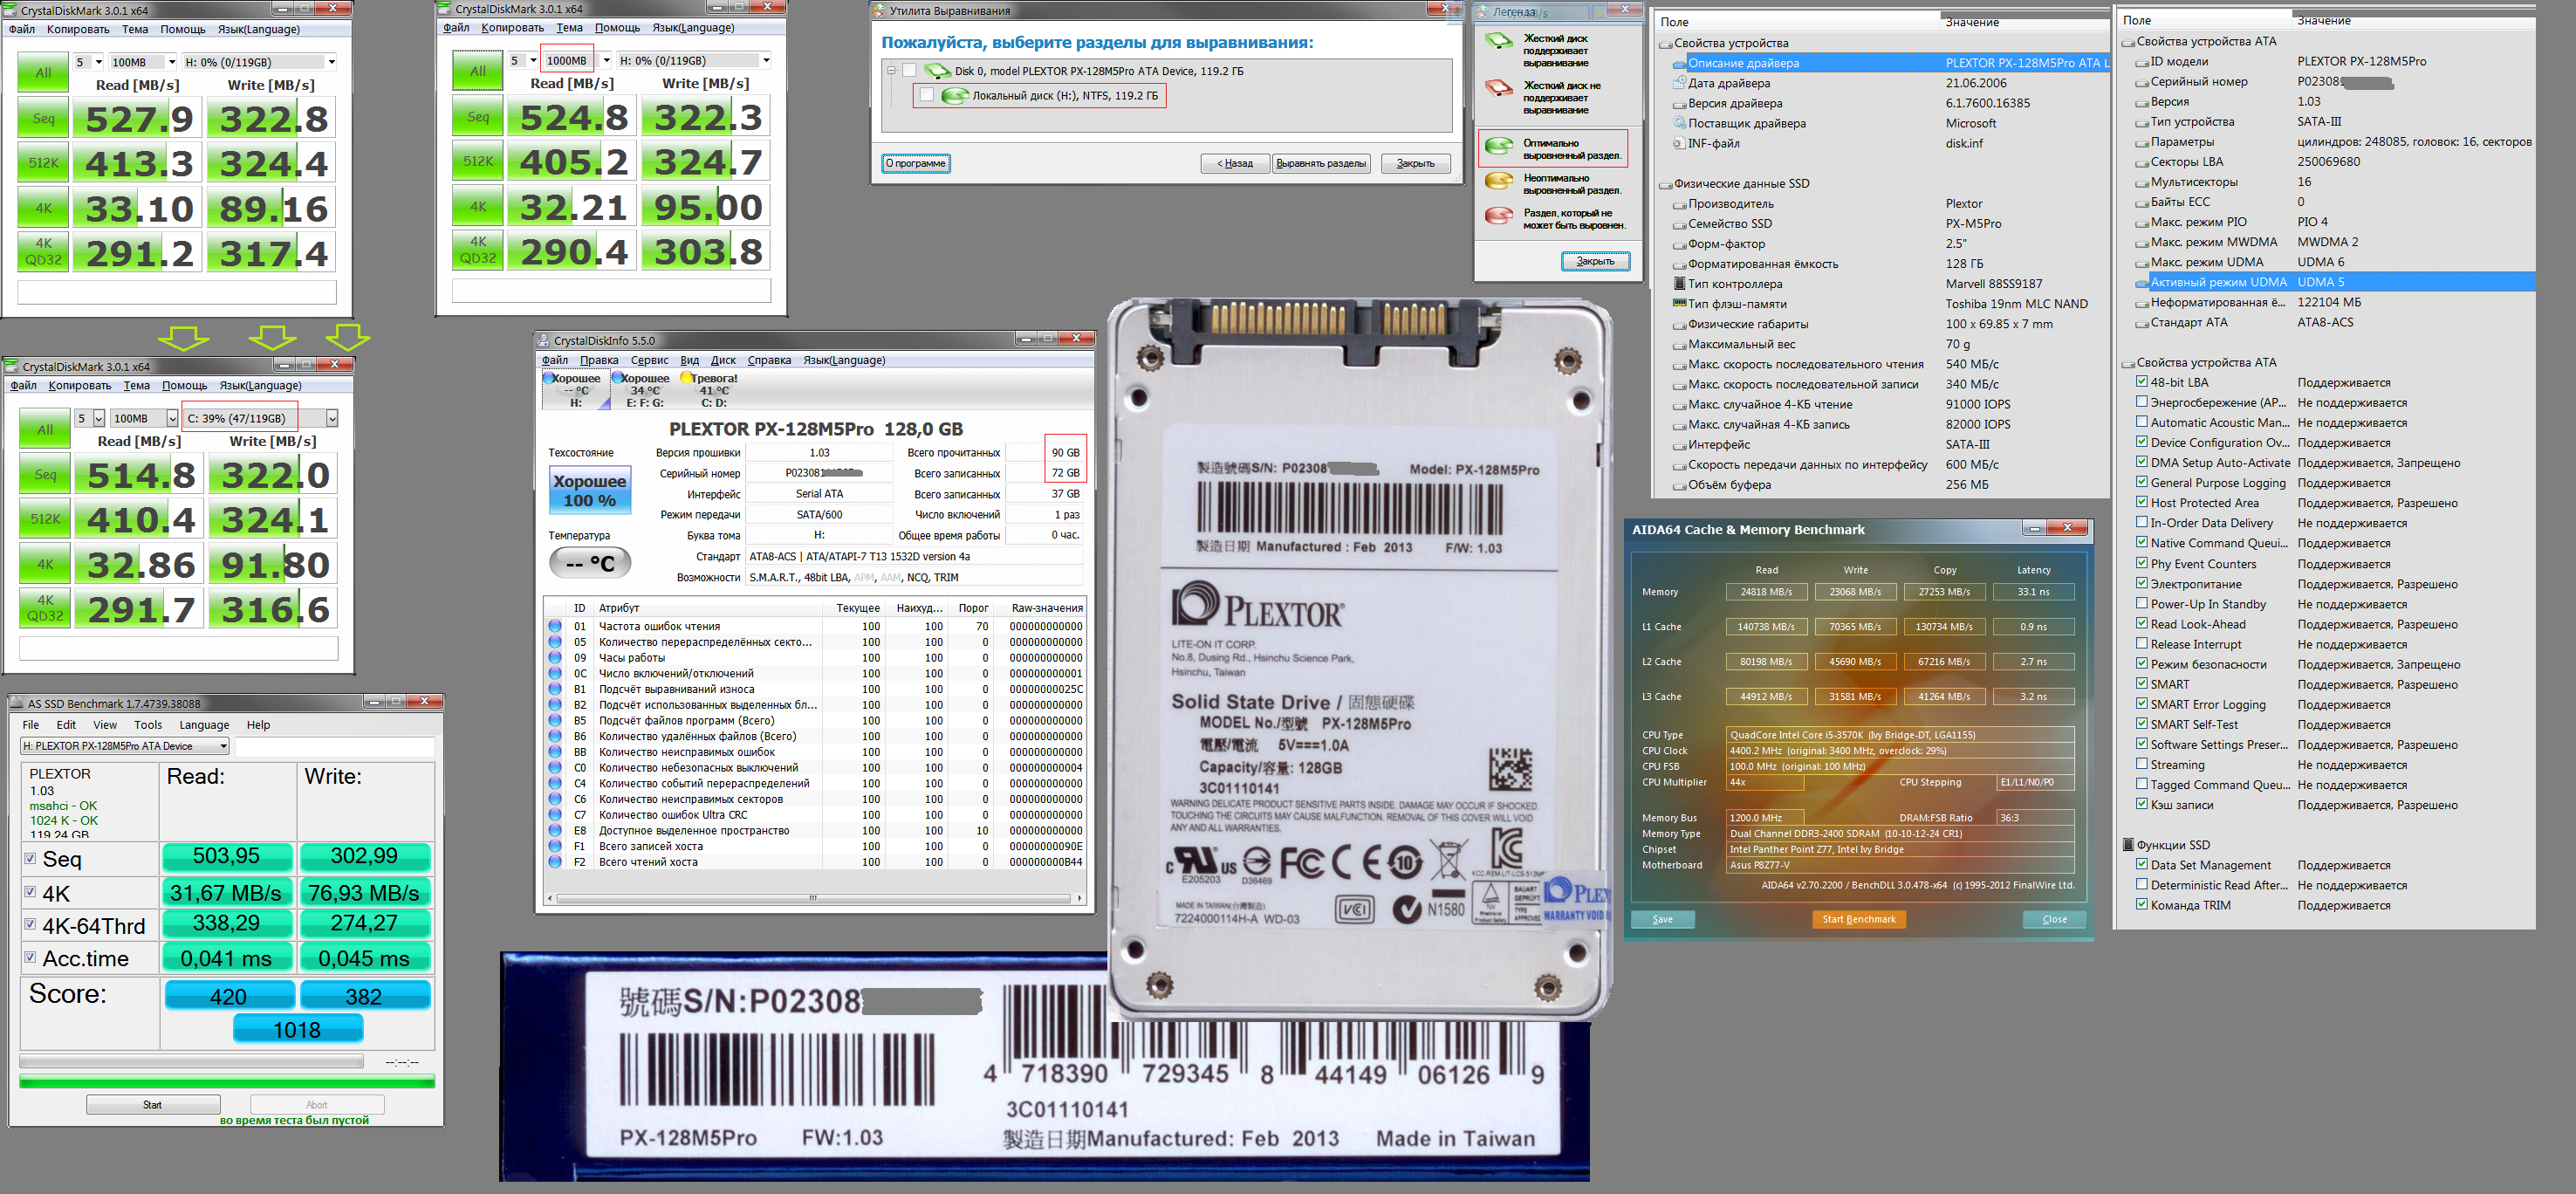Click the CrystalDiskInfo 5.5.0 title bar icon

tap(543, 341)
